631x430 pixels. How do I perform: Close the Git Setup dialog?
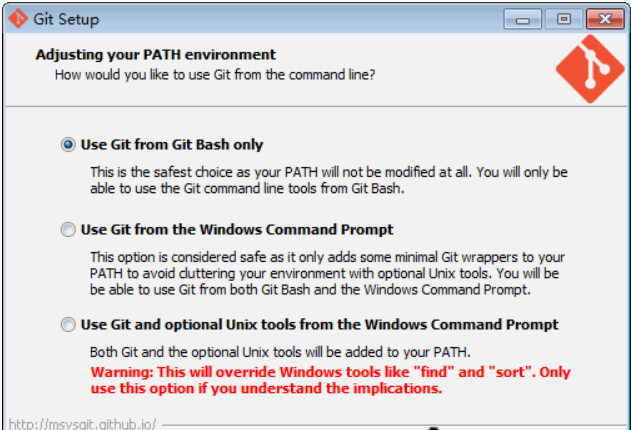(604, 18)
